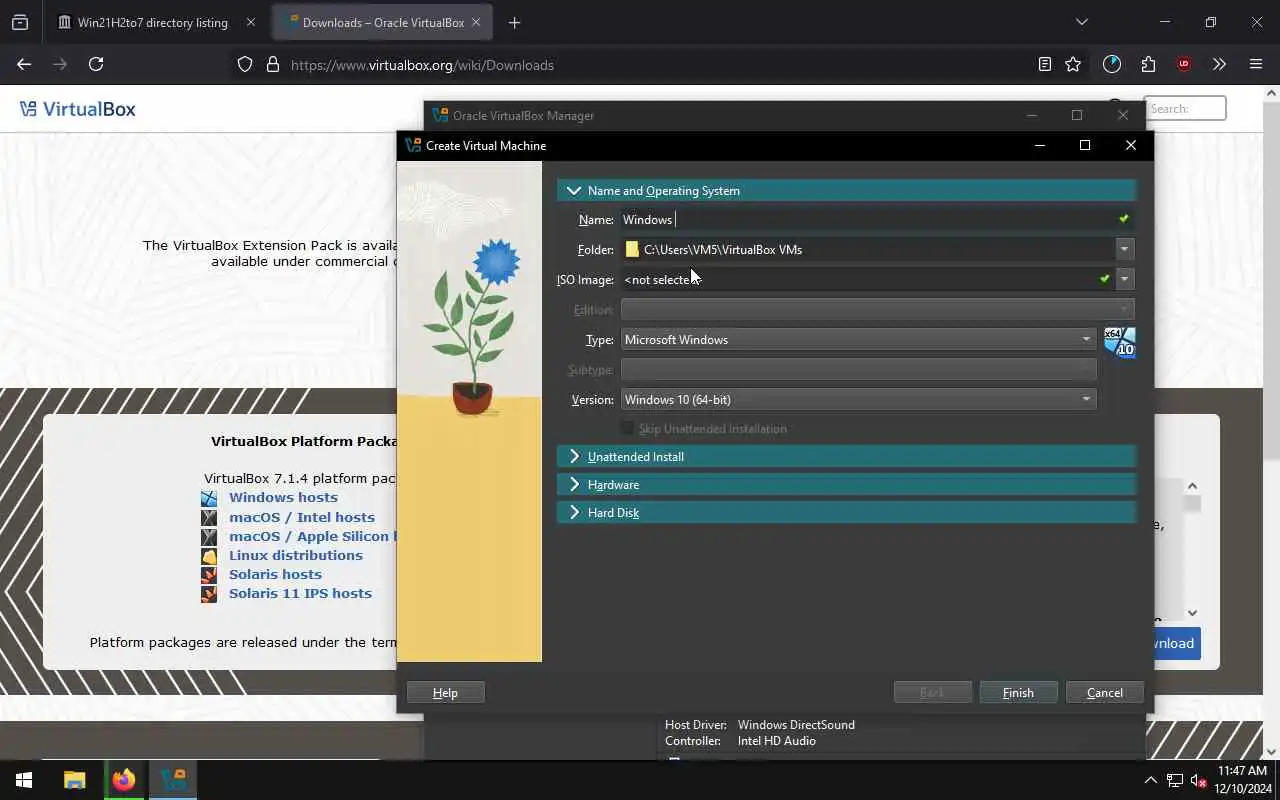Viewport: 1280px width, 800px height.
Task: Open File Explorer from the taskbar
Action: click(75, 780)
